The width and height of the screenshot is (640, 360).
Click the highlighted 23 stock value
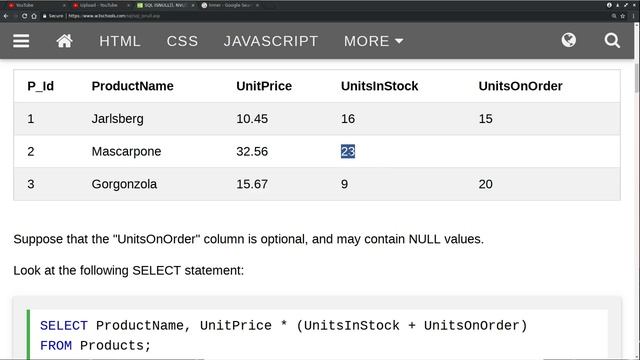pyautogui.click(x=348, y=151)
